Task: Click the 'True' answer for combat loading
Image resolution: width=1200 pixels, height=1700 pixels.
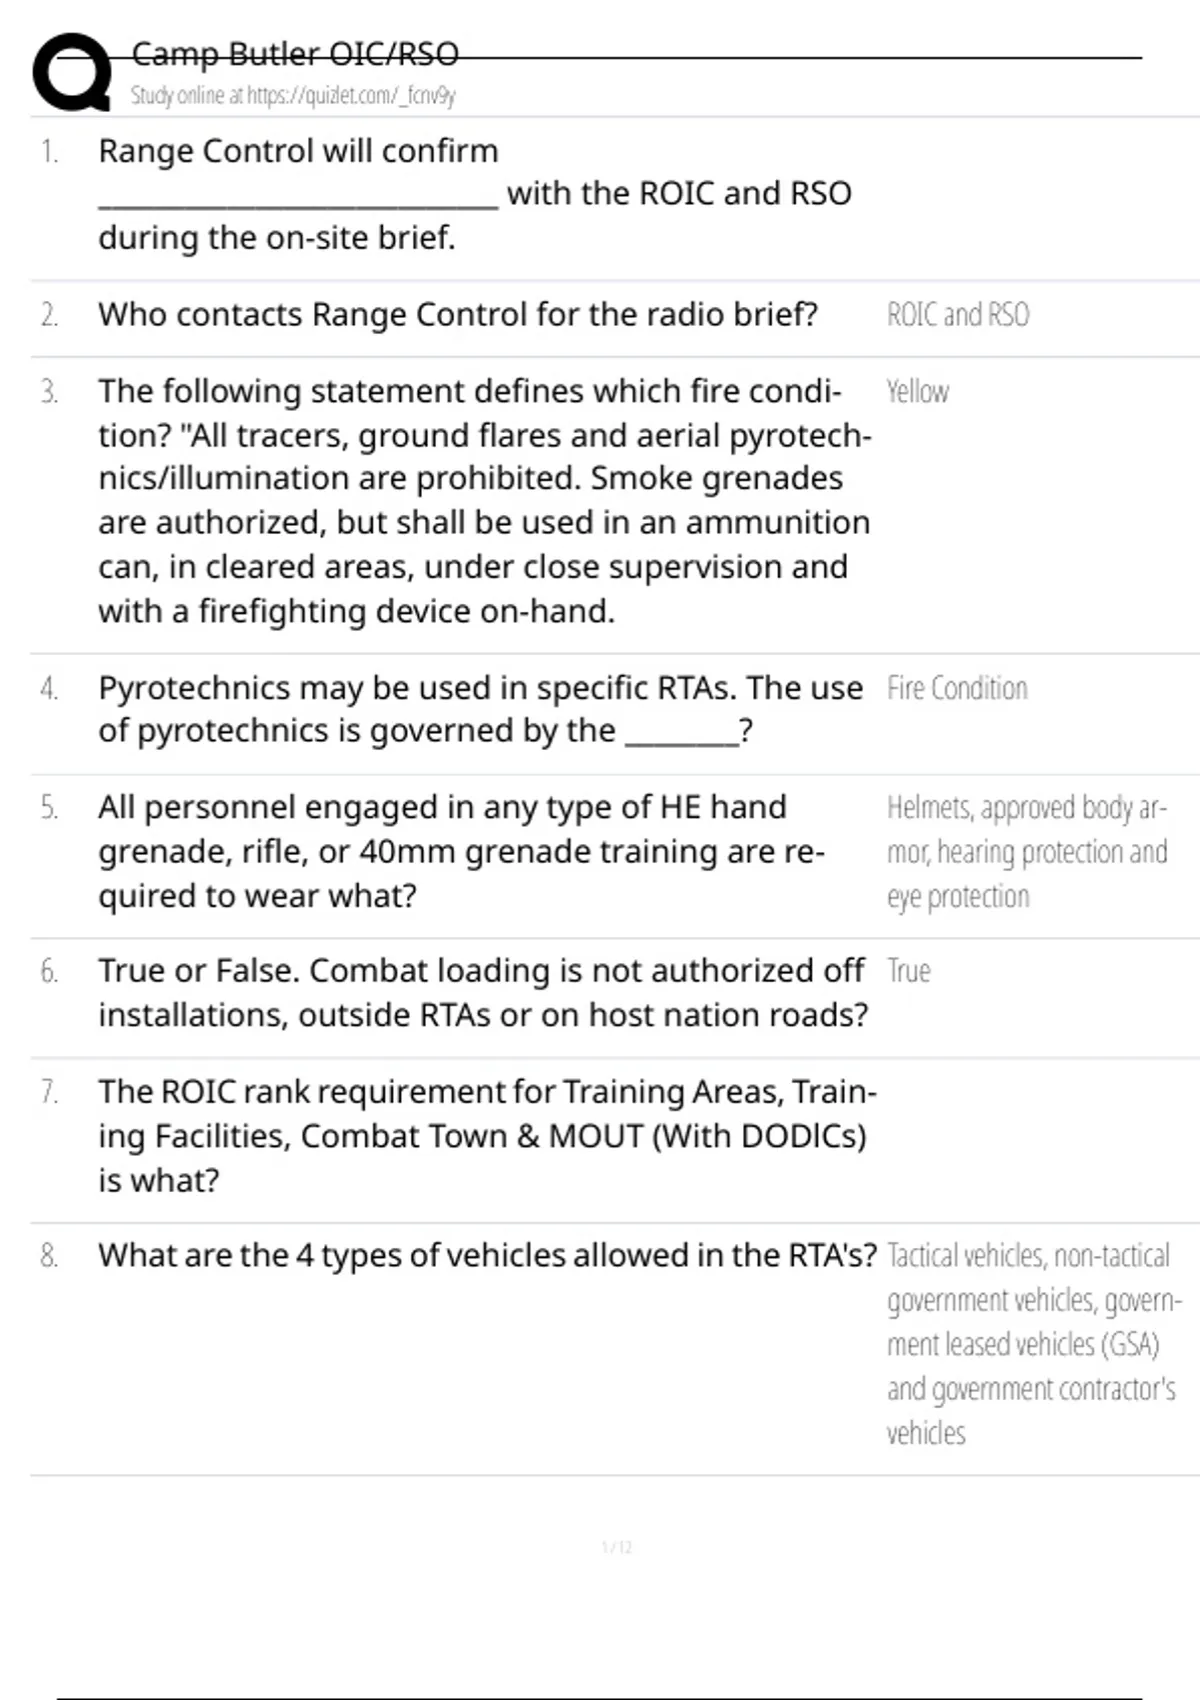Action: [908, 971]
